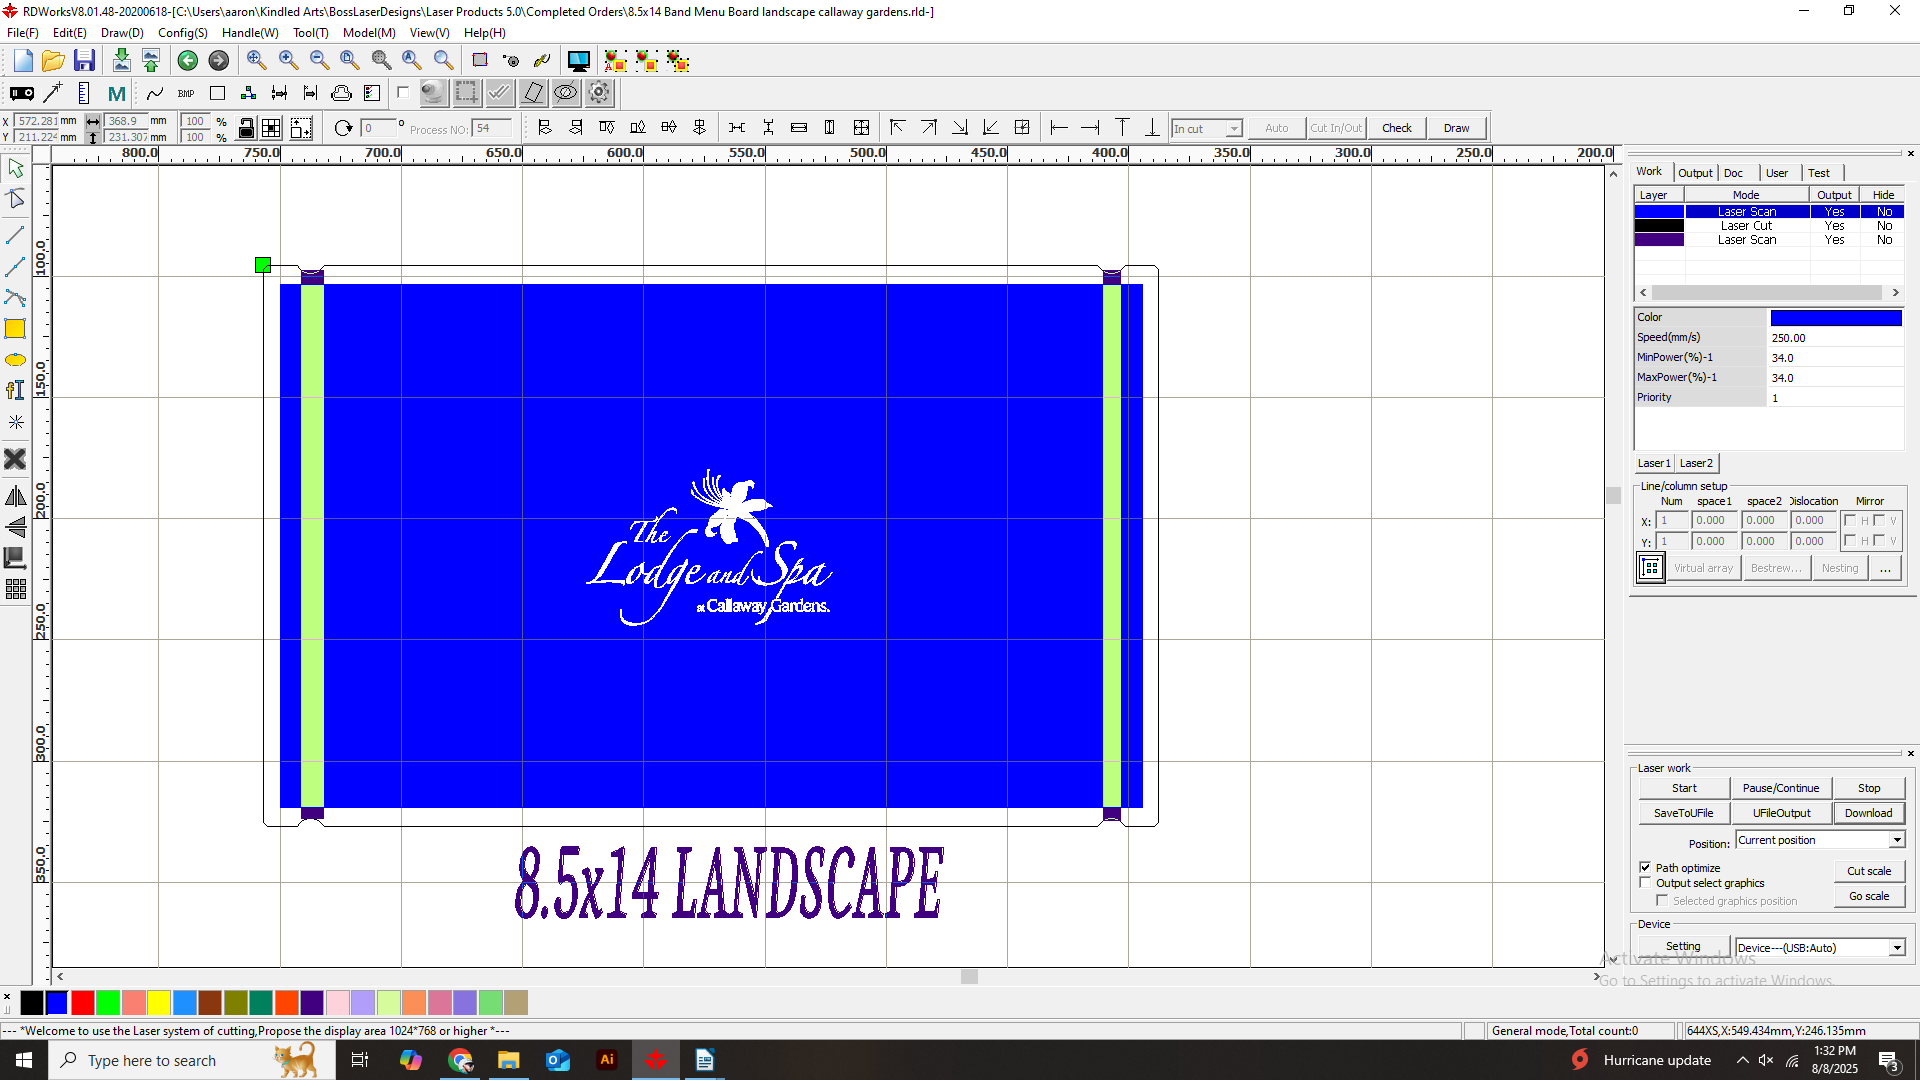
Task: Open the Config menu
Action: 183,33
